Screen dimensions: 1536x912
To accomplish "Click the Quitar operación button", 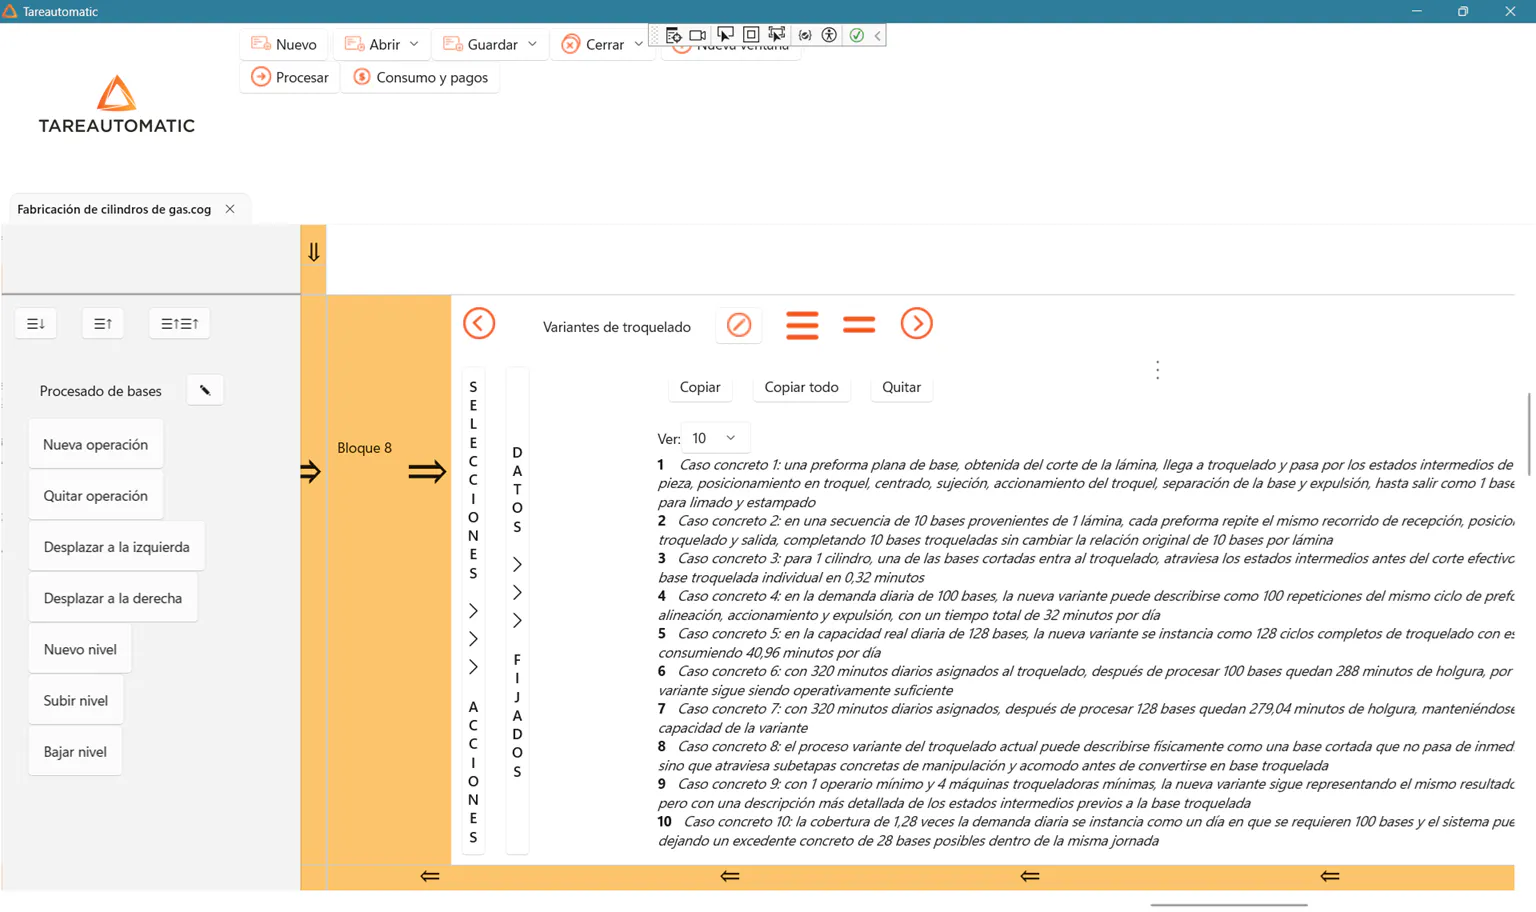I will (96, 496).
